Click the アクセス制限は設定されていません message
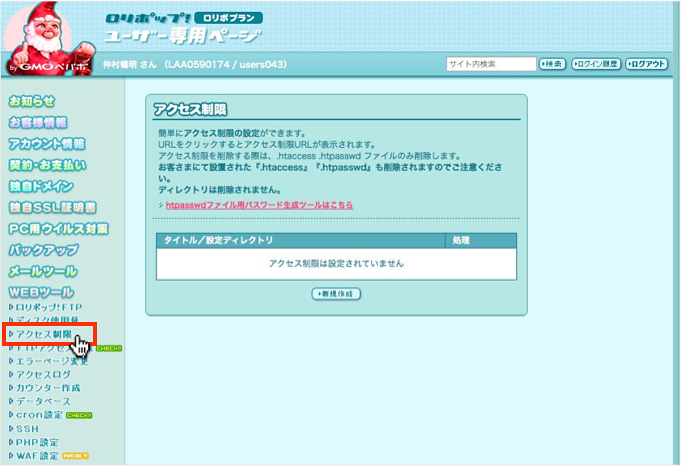The width and height of the screenshot is (681, 466). (x=336, y=264)
